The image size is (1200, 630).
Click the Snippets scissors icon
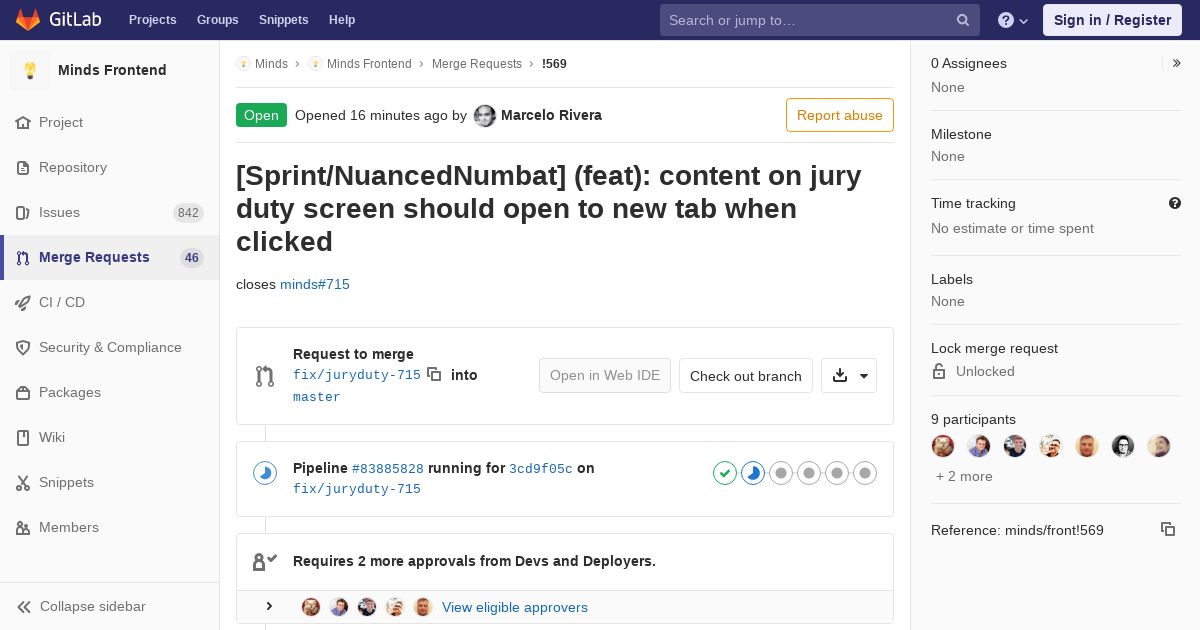click(23, 482)
